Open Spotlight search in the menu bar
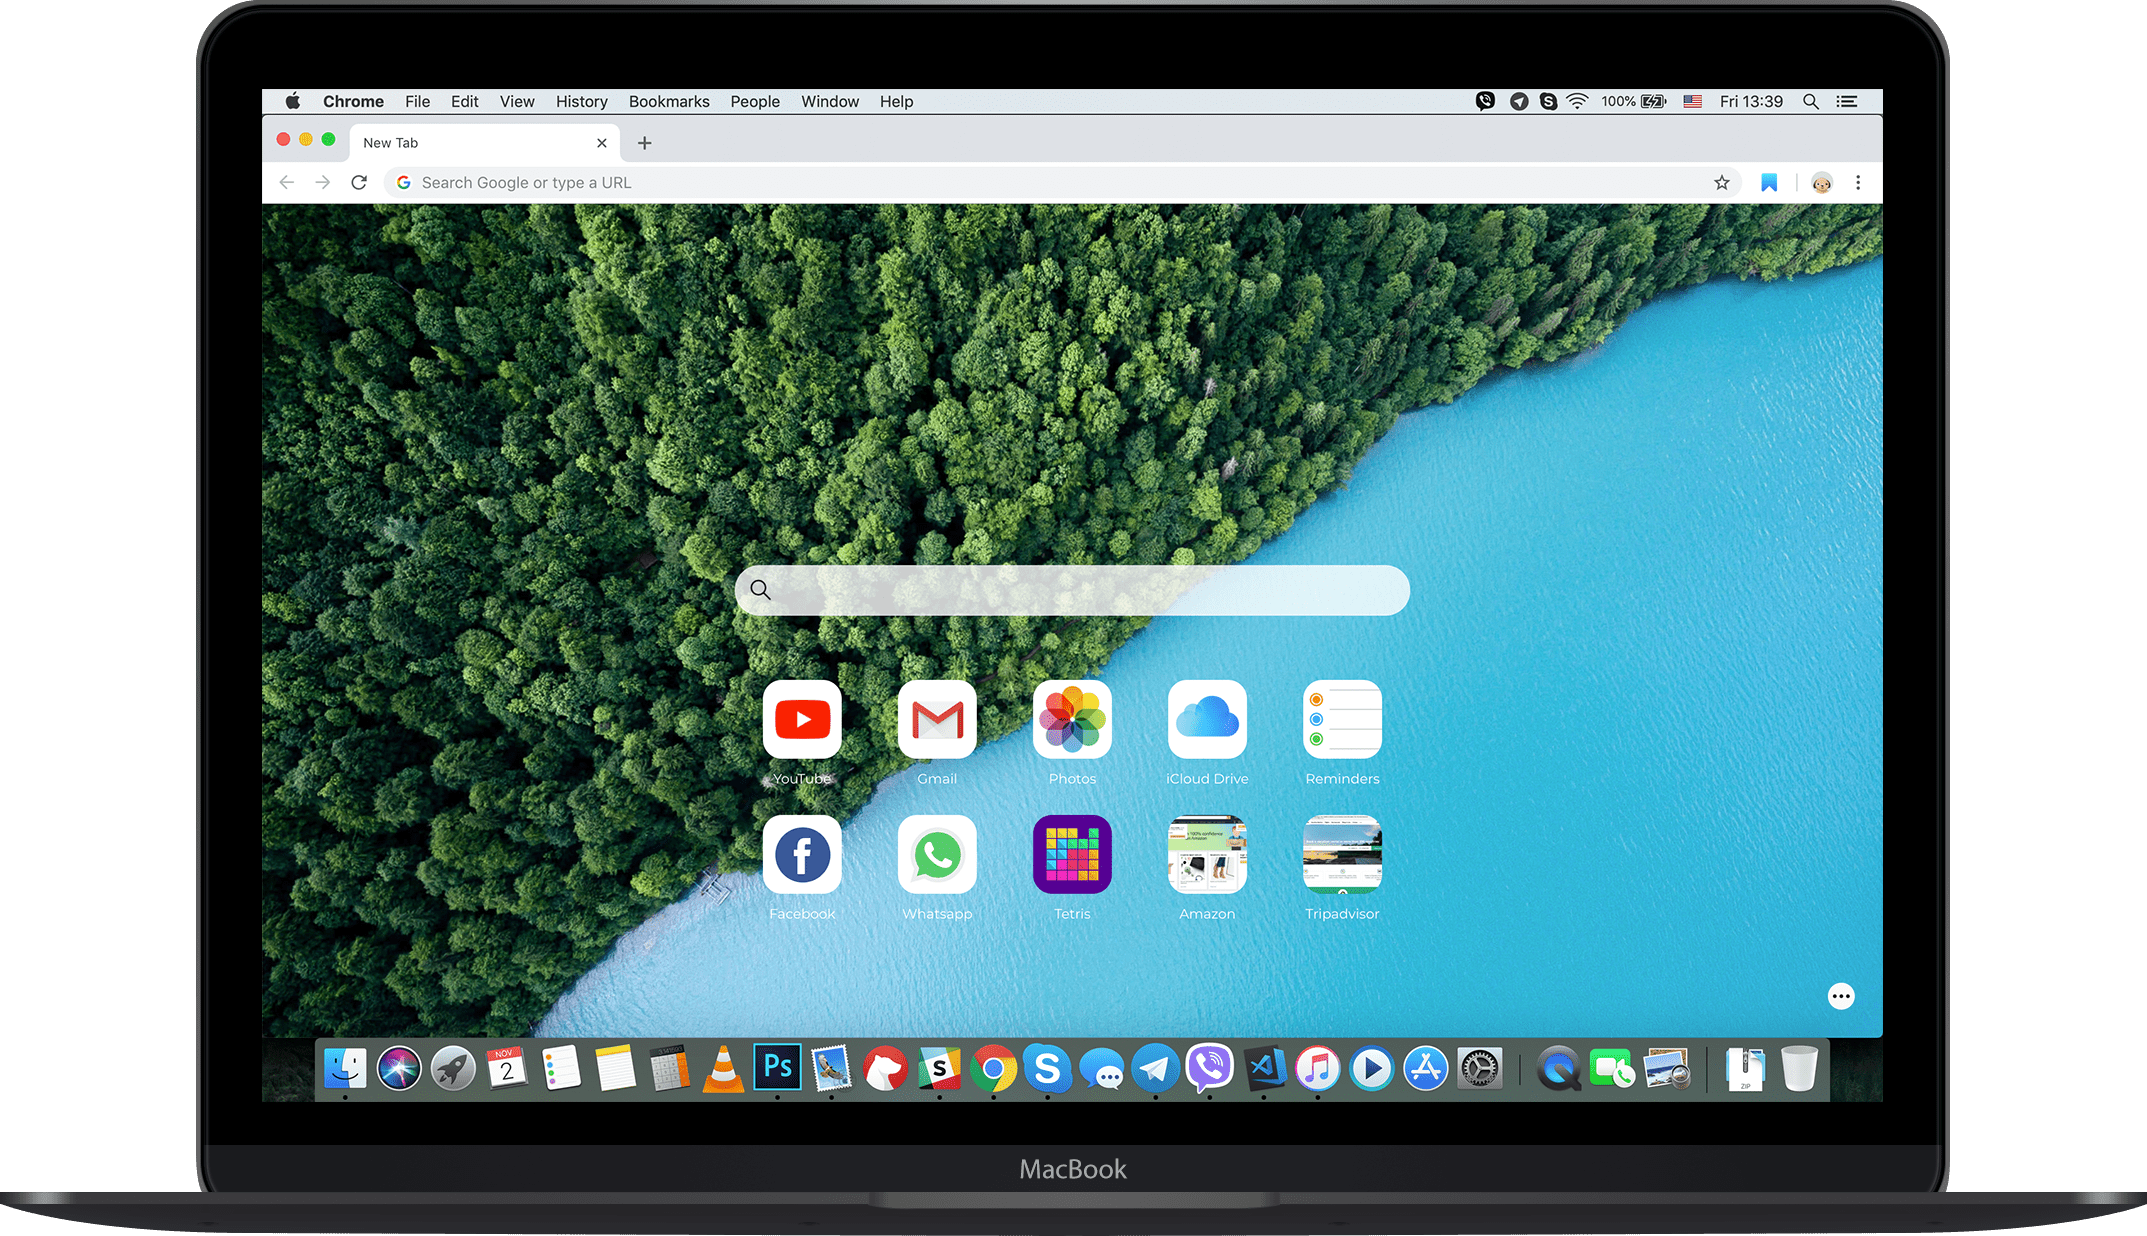Screen dimensions: 2147x1236 [x=1811, y=101]
